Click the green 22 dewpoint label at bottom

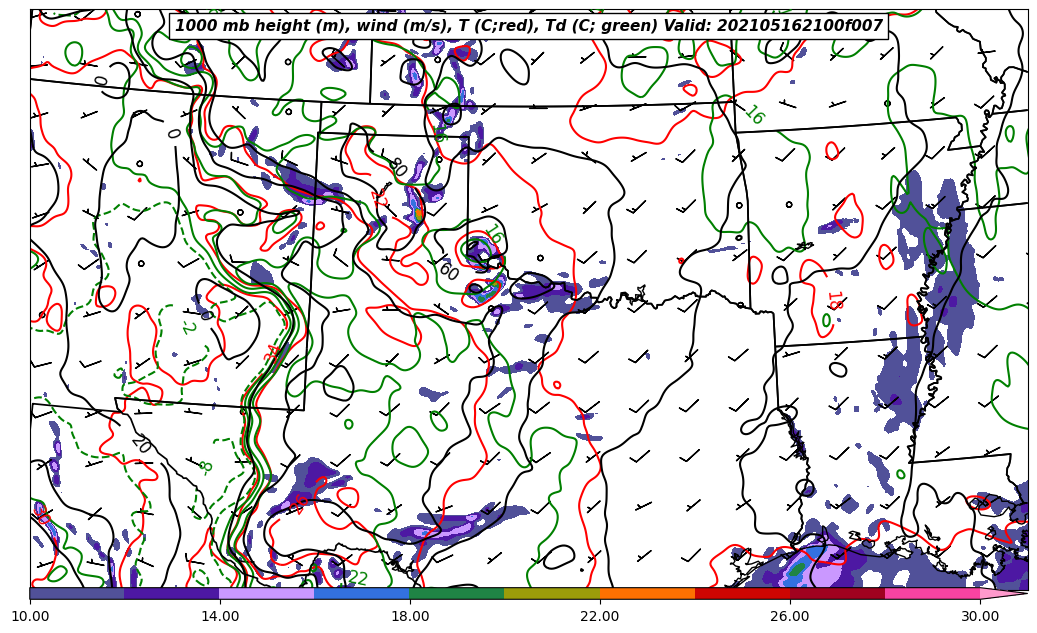click(357, 578)
